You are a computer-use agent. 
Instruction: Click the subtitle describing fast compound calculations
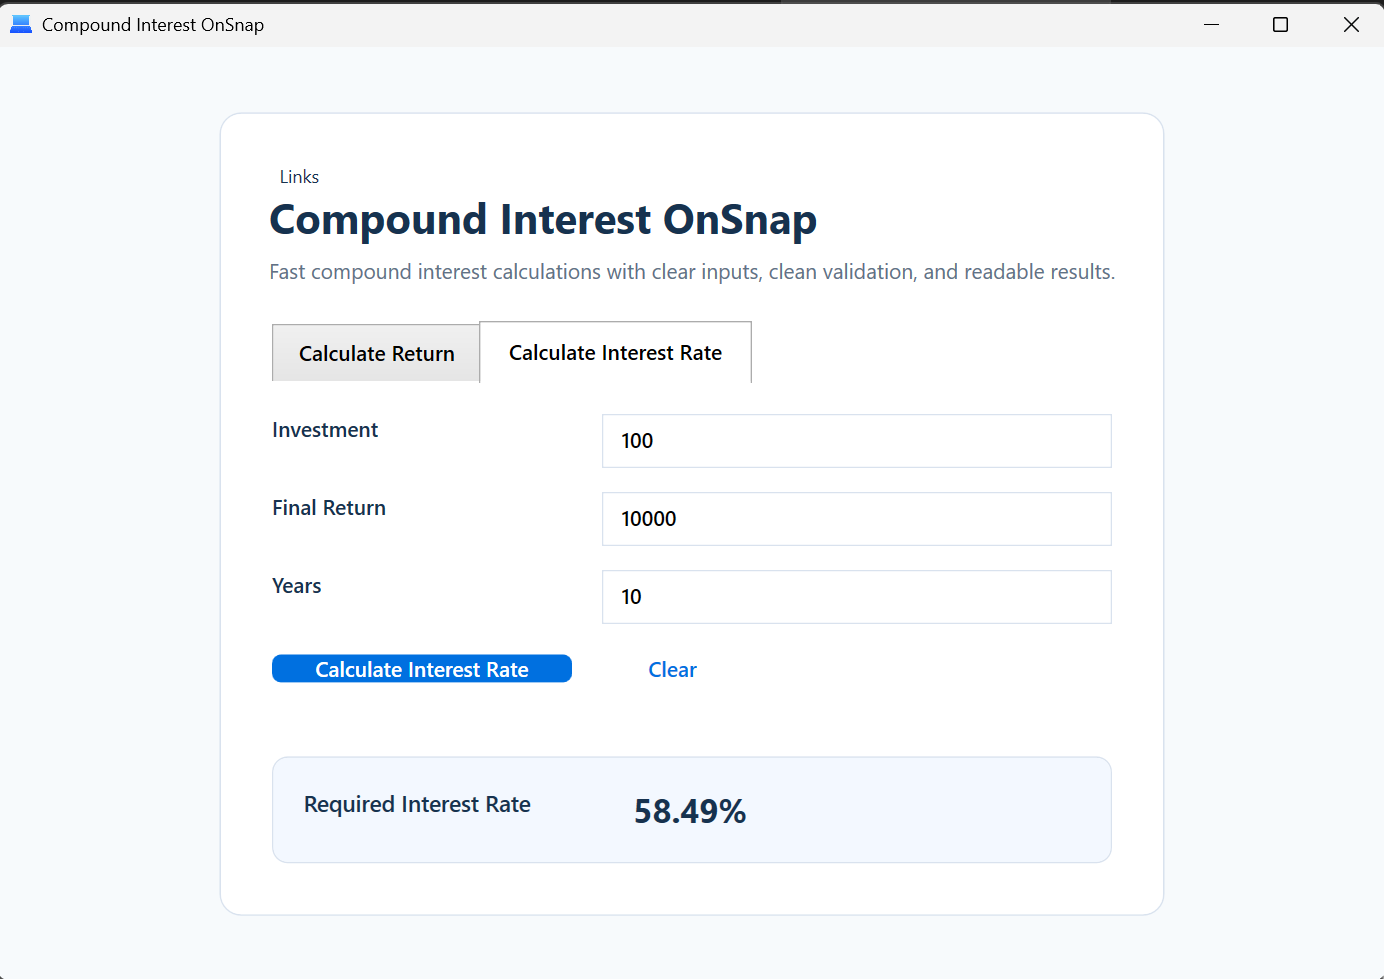[692, 272]
